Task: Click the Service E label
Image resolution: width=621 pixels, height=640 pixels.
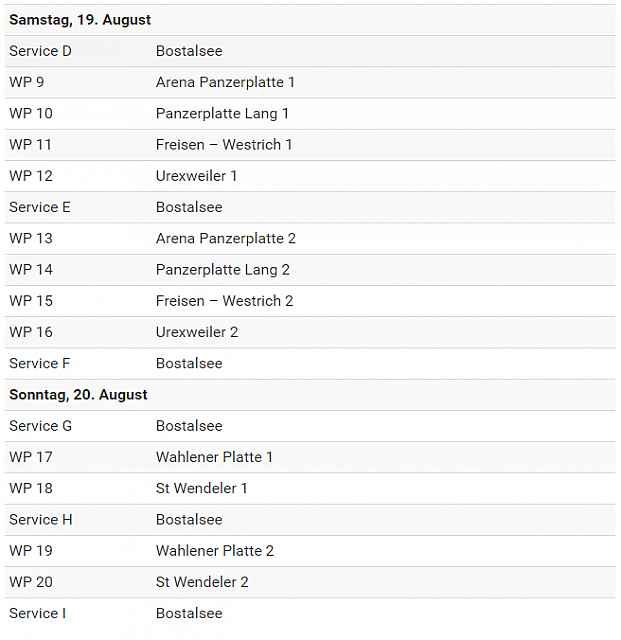Action: pyautogui.click(x=40, y=207)
